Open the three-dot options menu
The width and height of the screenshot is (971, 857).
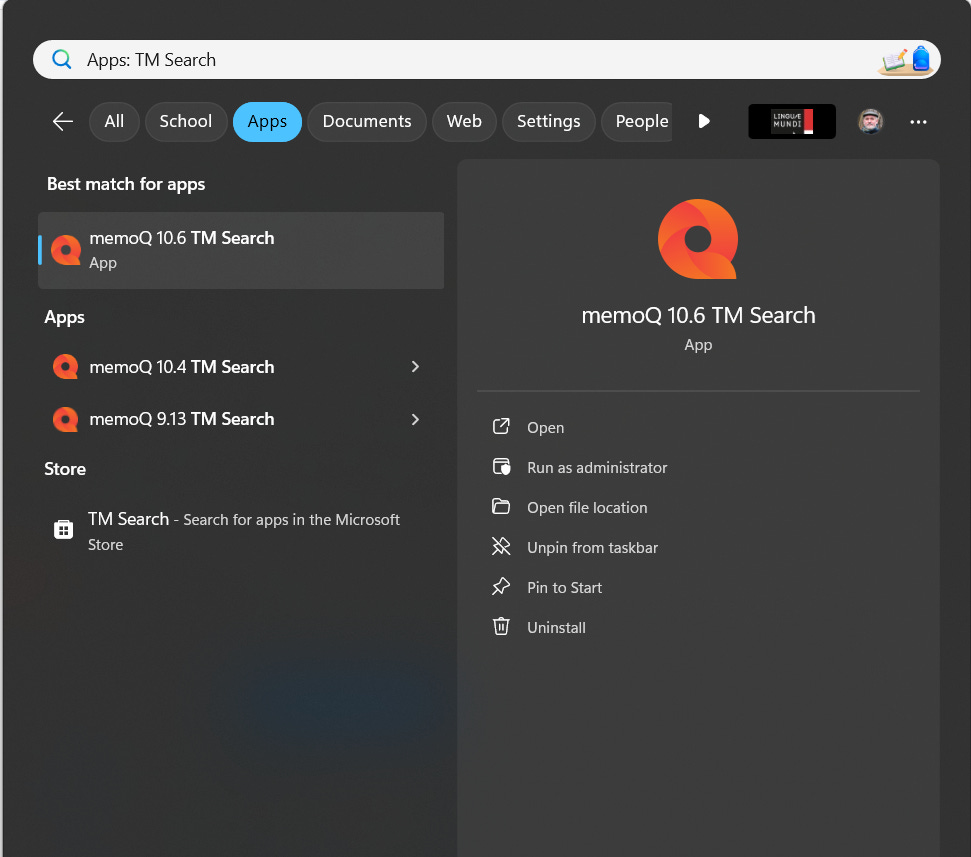(918, 122)
